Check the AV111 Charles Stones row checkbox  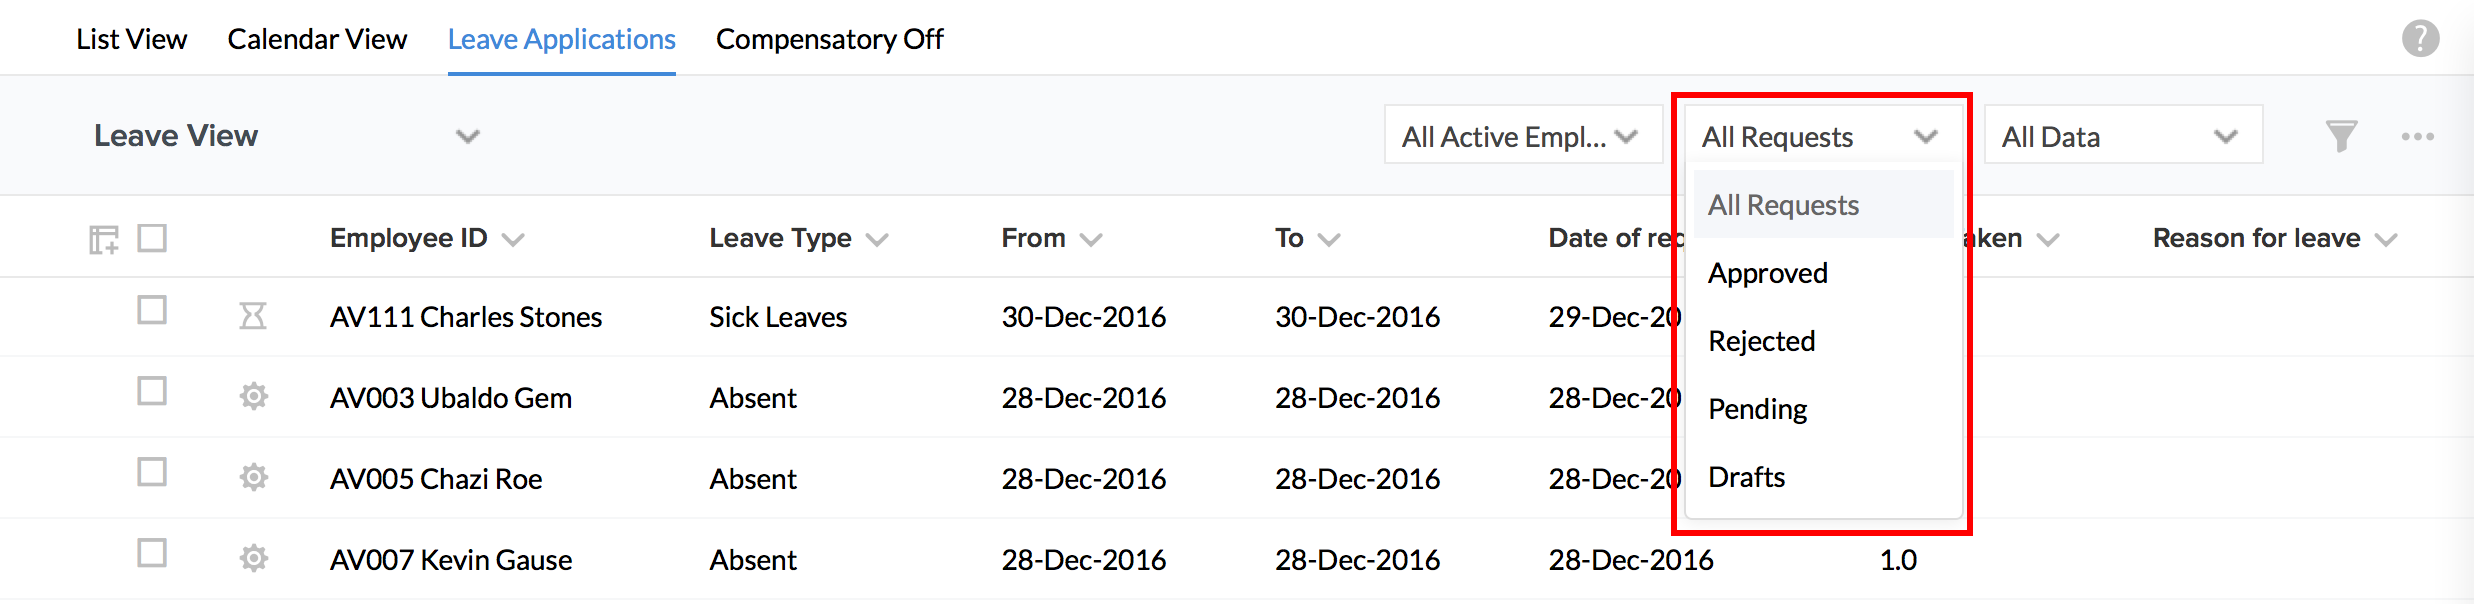coord(152,310)
